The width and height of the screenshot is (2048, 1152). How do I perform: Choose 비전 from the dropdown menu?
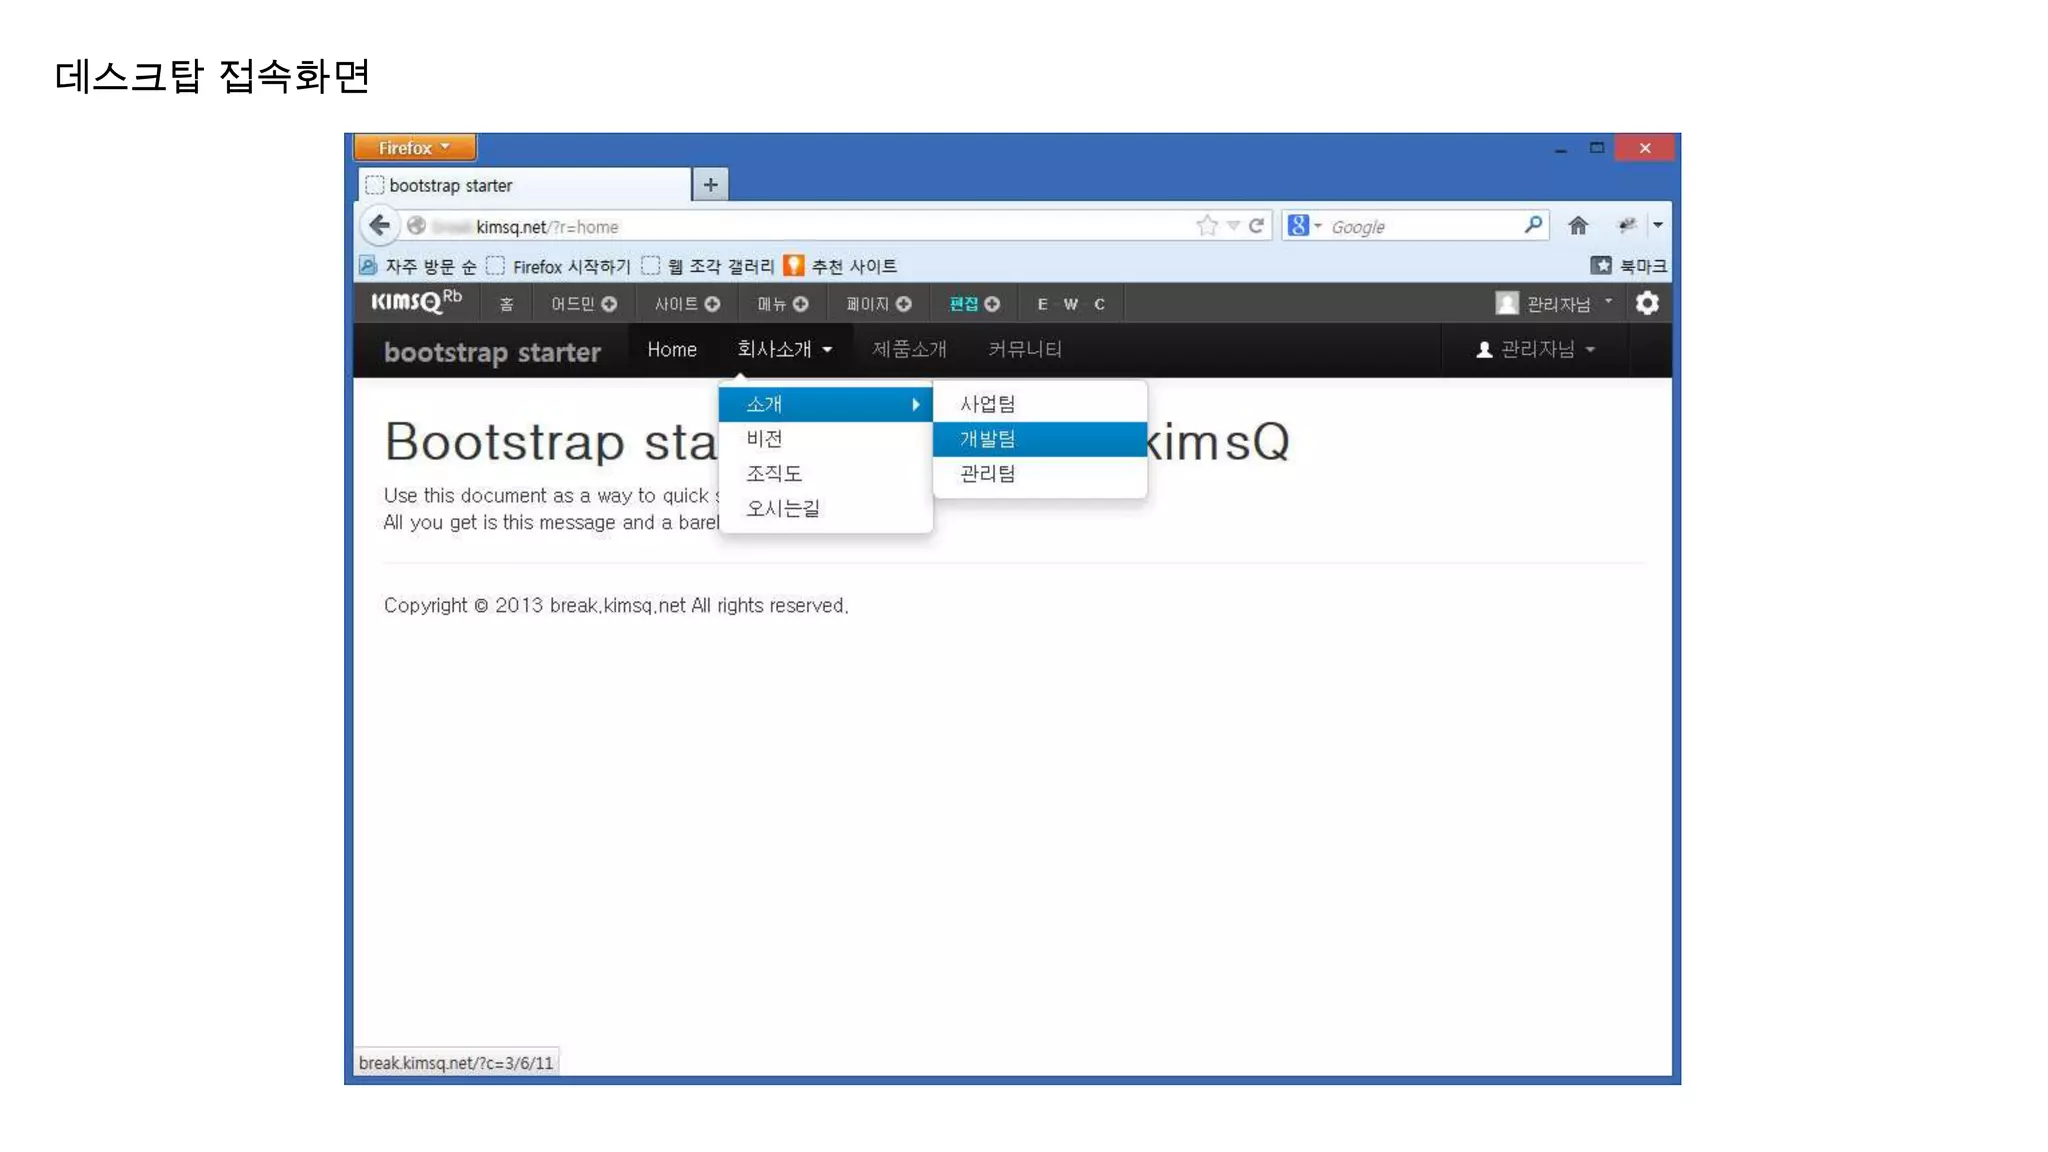(x=765, y=439)
